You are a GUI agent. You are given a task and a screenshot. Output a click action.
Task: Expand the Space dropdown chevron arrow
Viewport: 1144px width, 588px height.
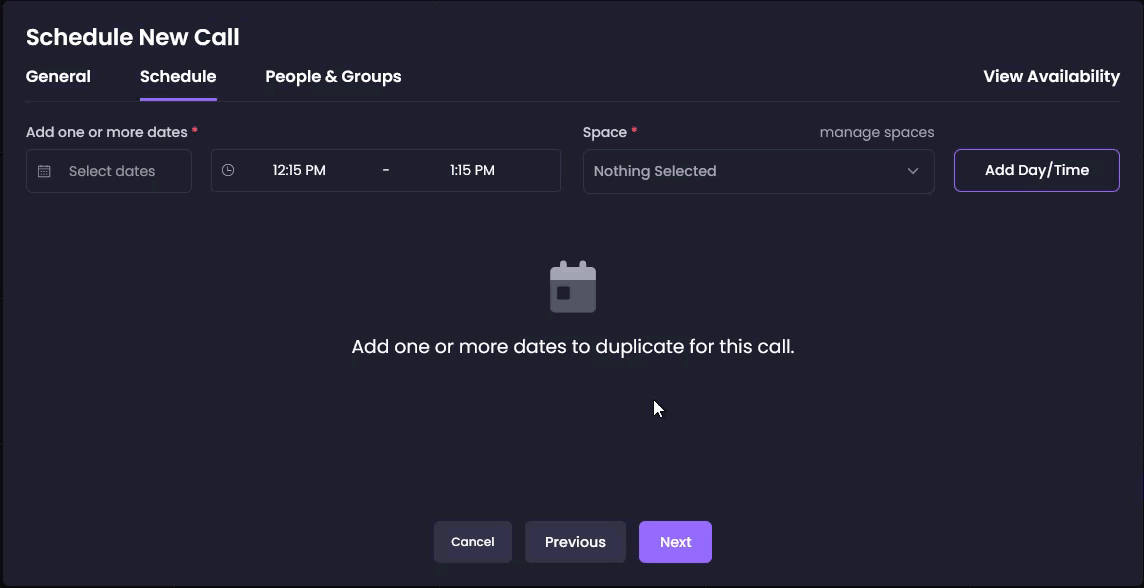pos(912,171)
